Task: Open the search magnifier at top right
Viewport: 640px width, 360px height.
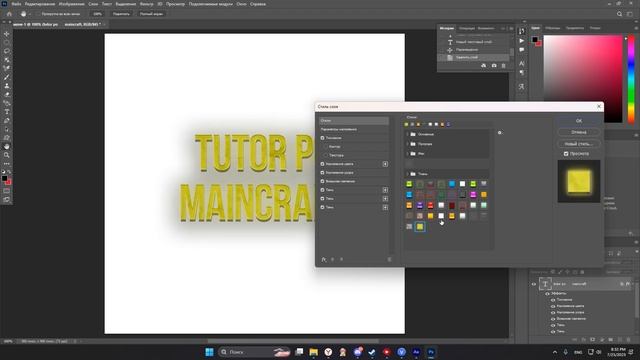Action: click(619, 14)
